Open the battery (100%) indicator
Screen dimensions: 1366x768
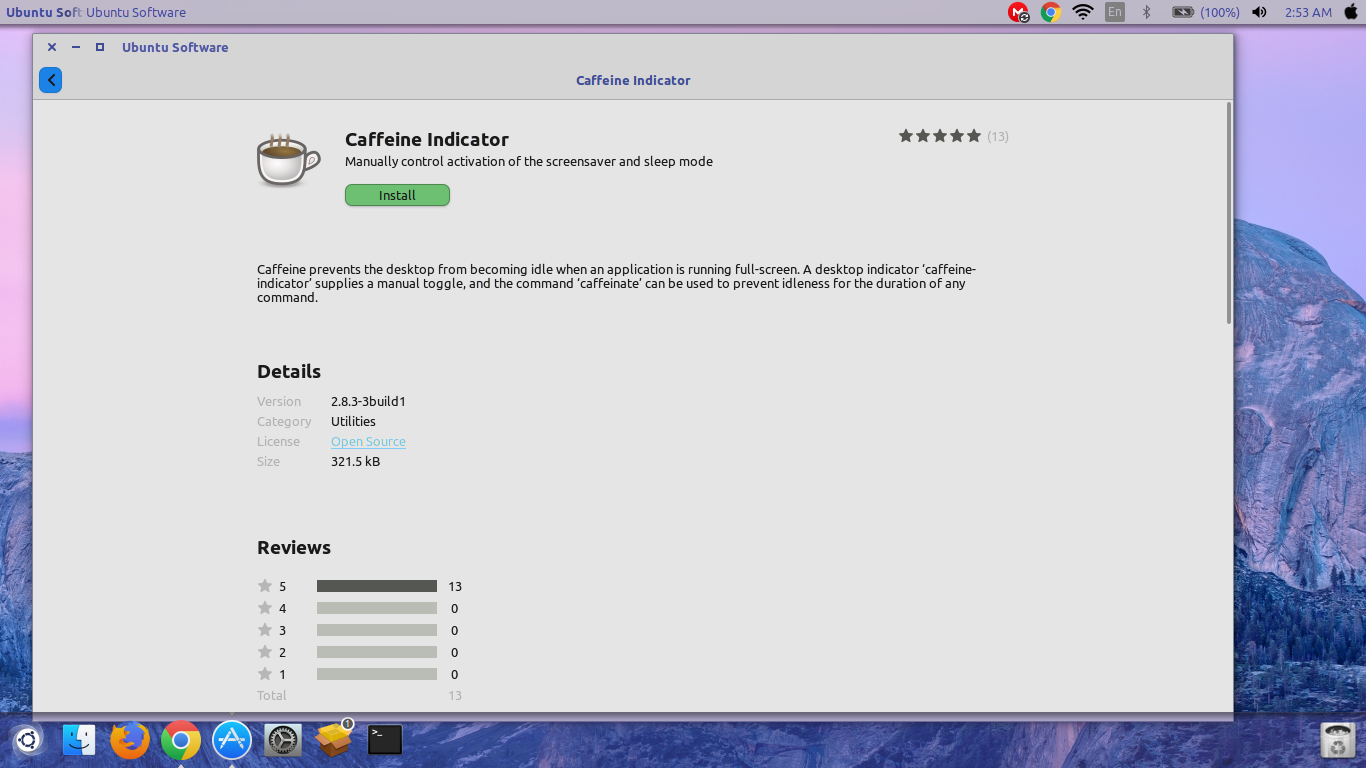click(x=1206, y=12)
